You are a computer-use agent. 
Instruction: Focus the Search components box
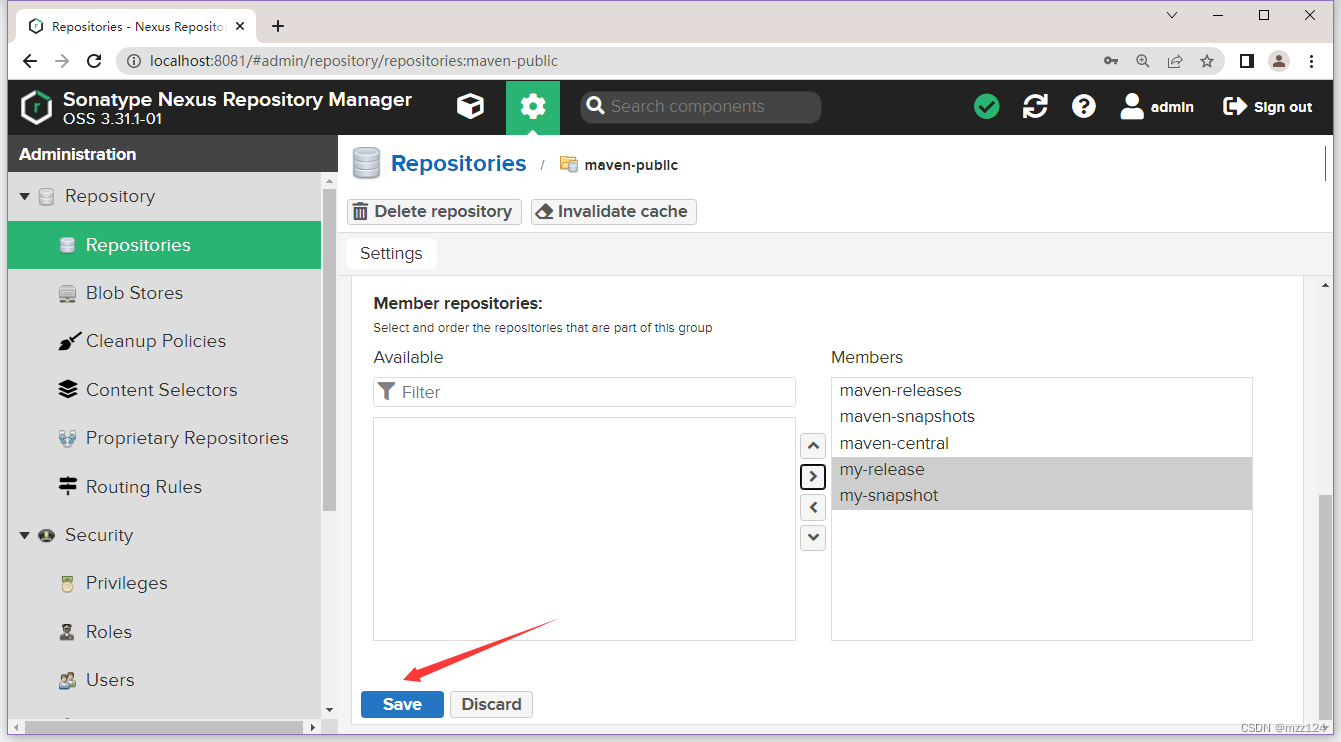pos(701,107)
